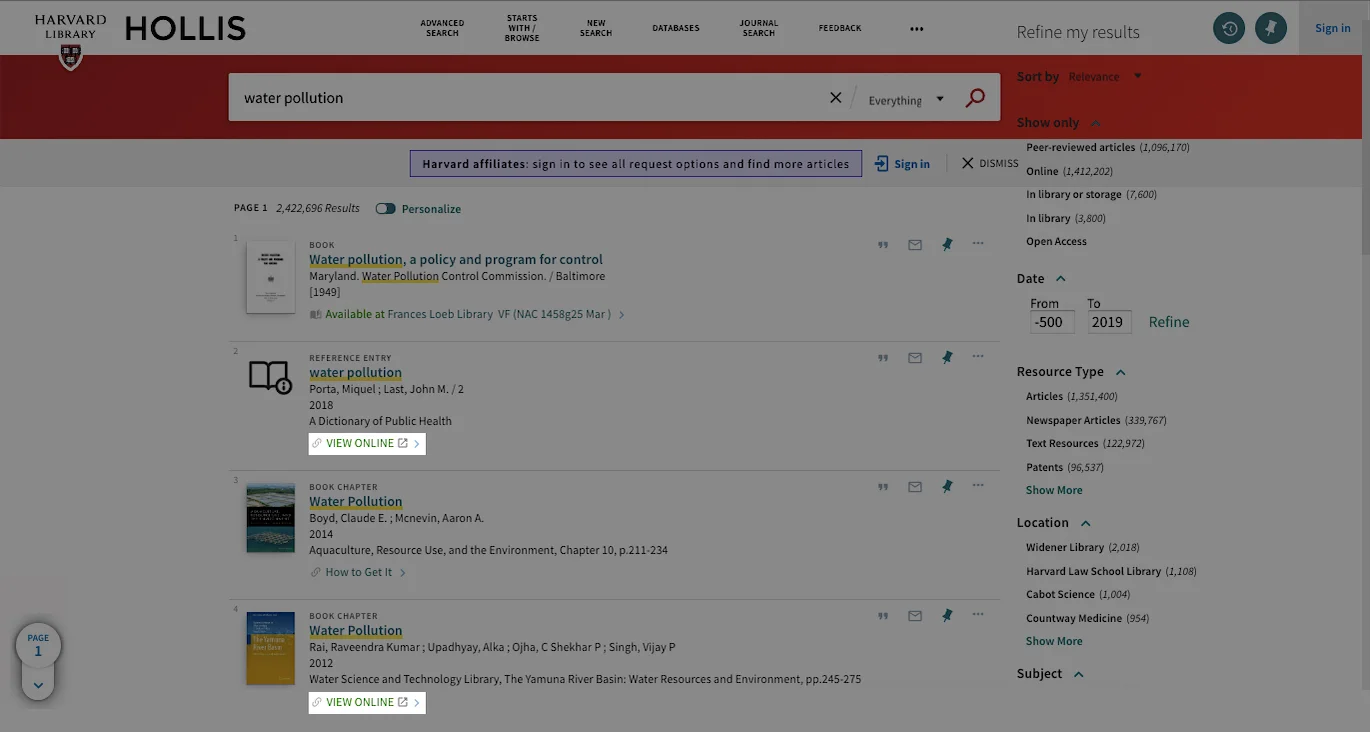
Task: Collapse the Resource Type filter section
Action: [x=1120, y=372]
